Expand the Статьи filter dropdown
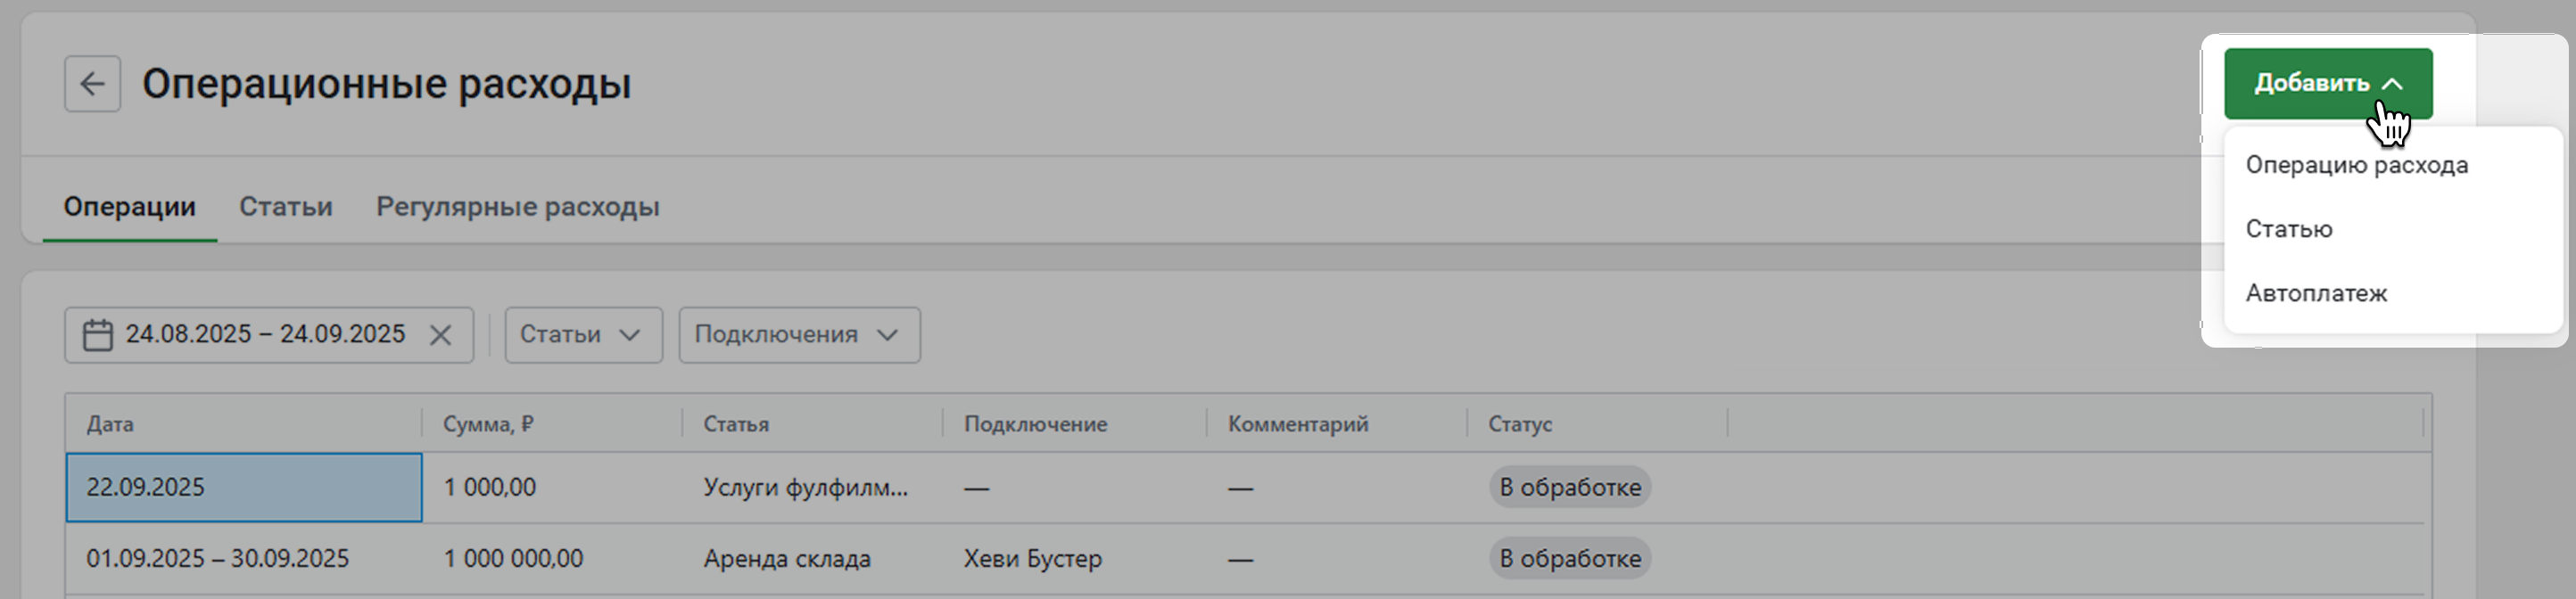Image resolution: width=2576 pixels, height=599 pixels. coord(582,335)
